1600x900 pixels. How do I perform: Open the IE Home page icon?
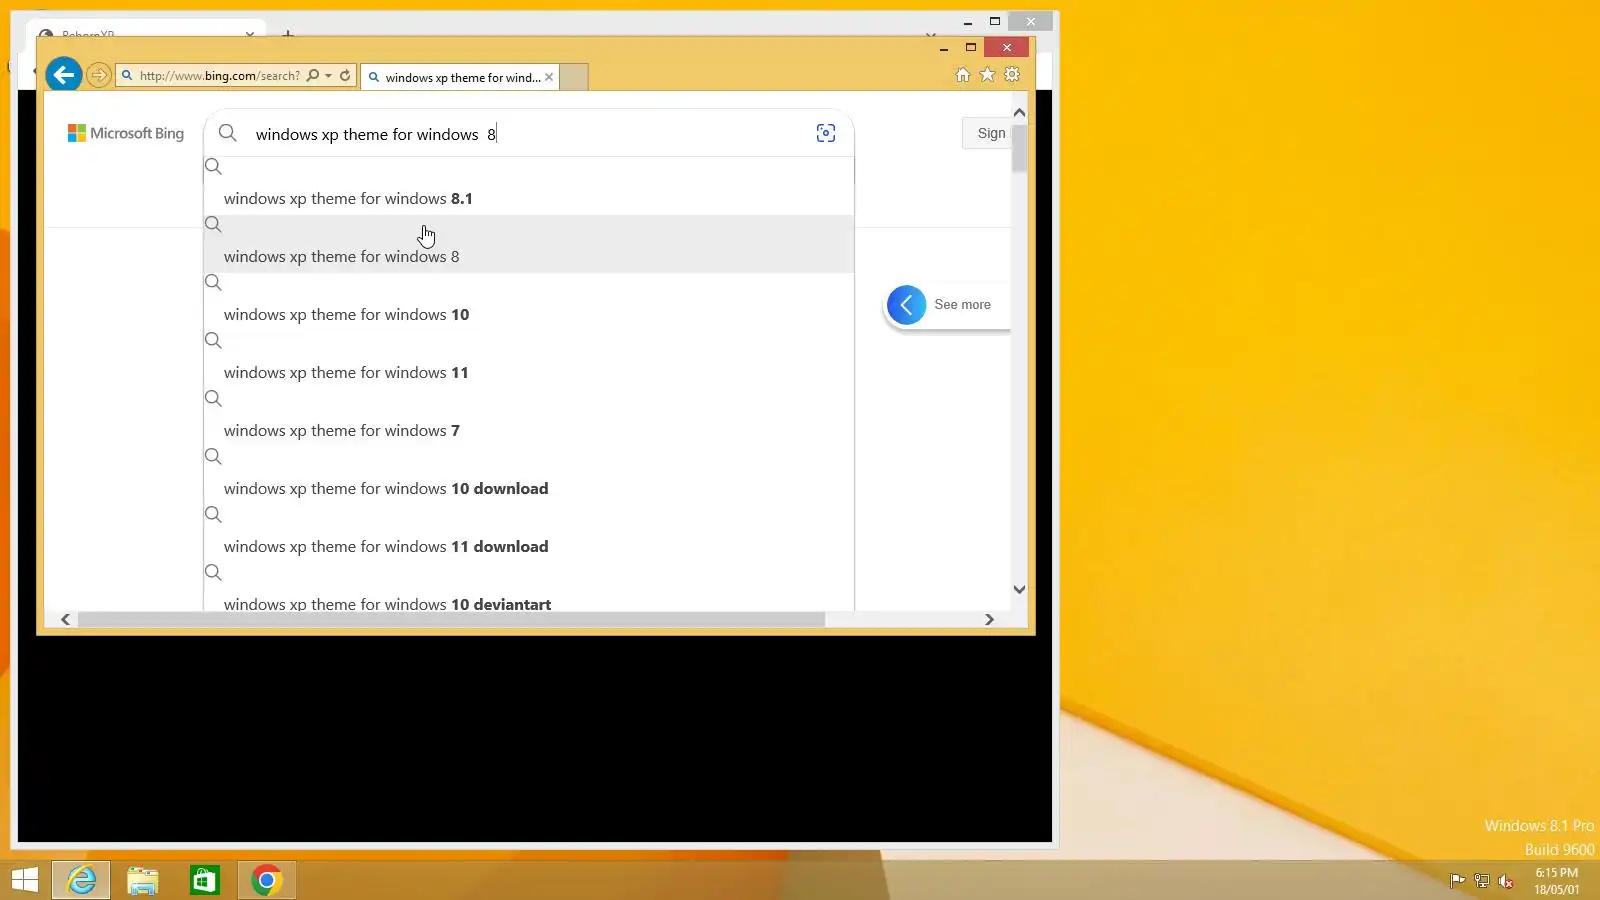click(963, 75)
